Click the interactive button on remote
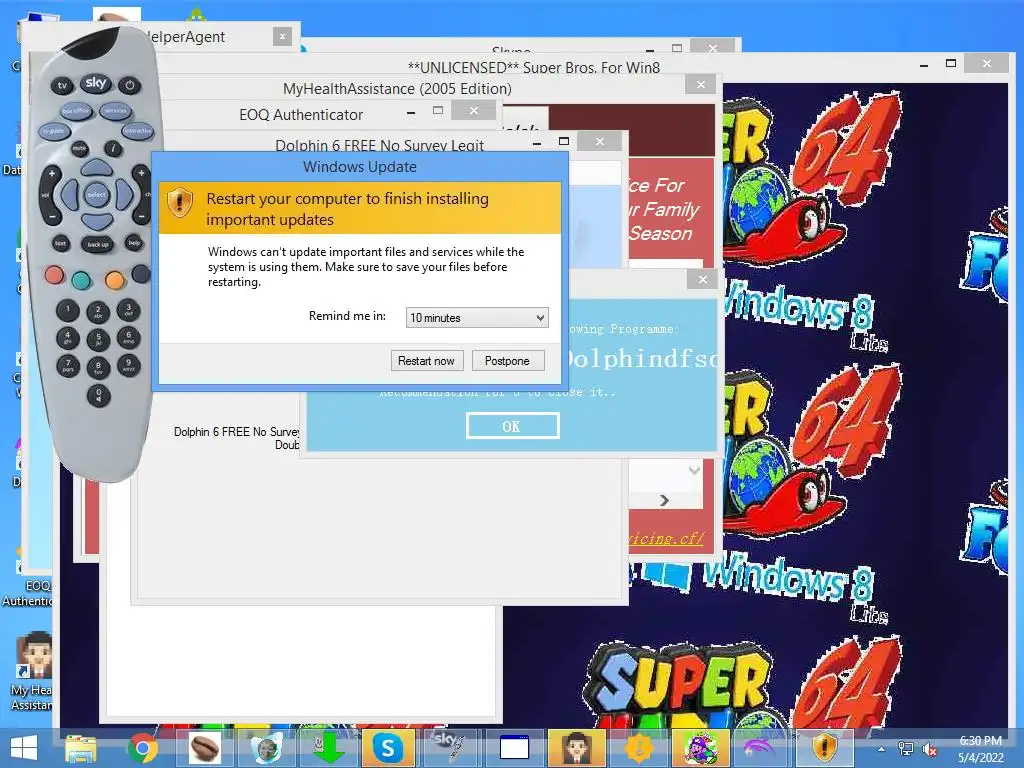This screenshot has height=768, width=1024. pyautogui.click(x=138, y=131)
